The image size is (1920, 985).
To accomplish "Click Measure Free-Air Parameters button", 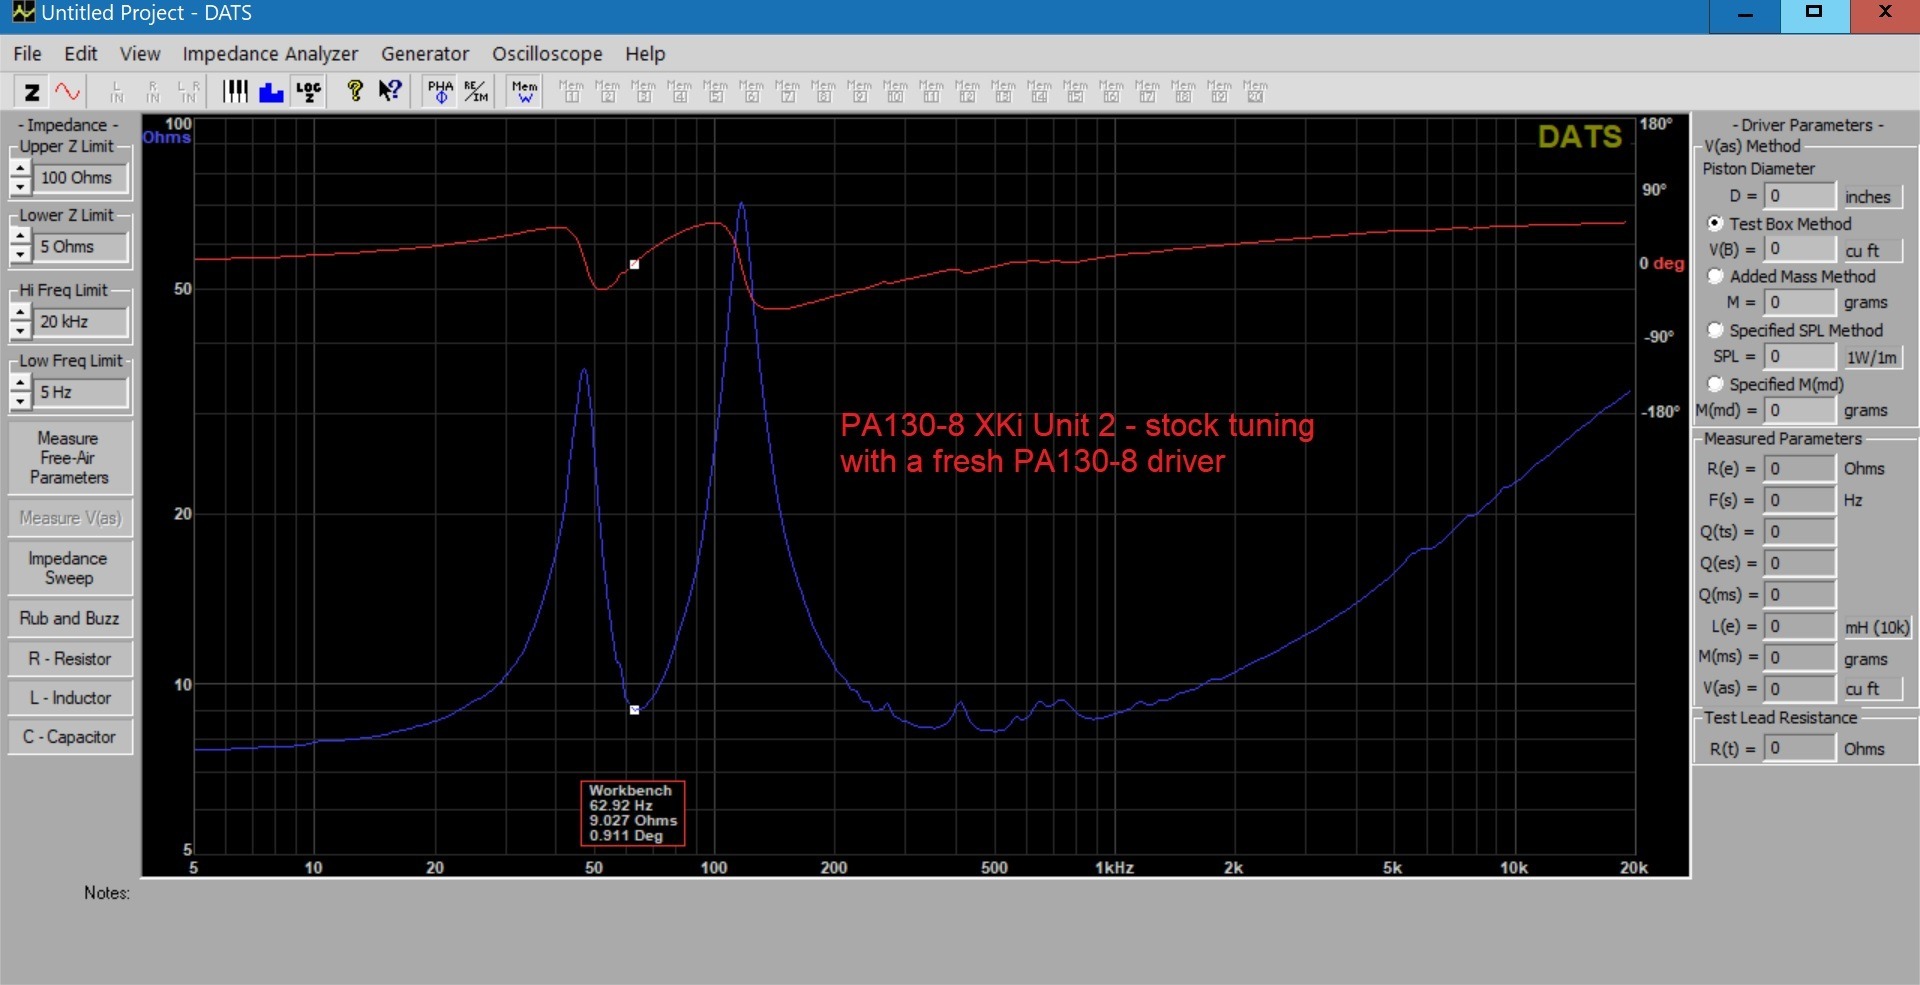I will coord(69,458).
